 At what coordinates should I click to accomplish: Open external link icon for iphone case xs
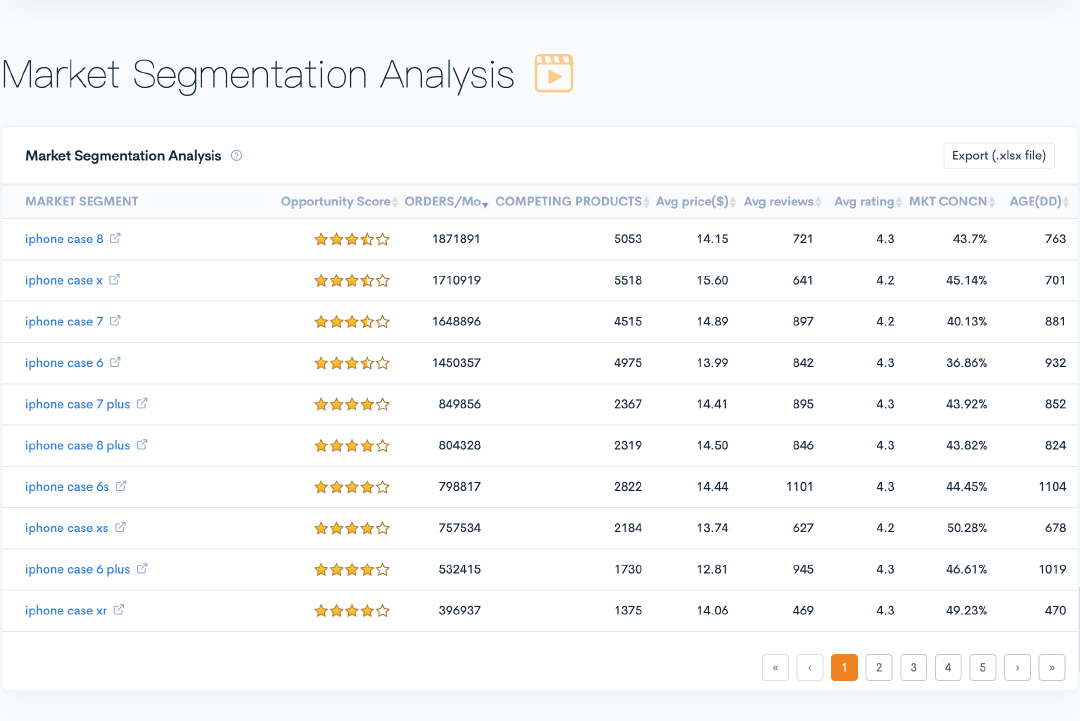click(121, 527)
